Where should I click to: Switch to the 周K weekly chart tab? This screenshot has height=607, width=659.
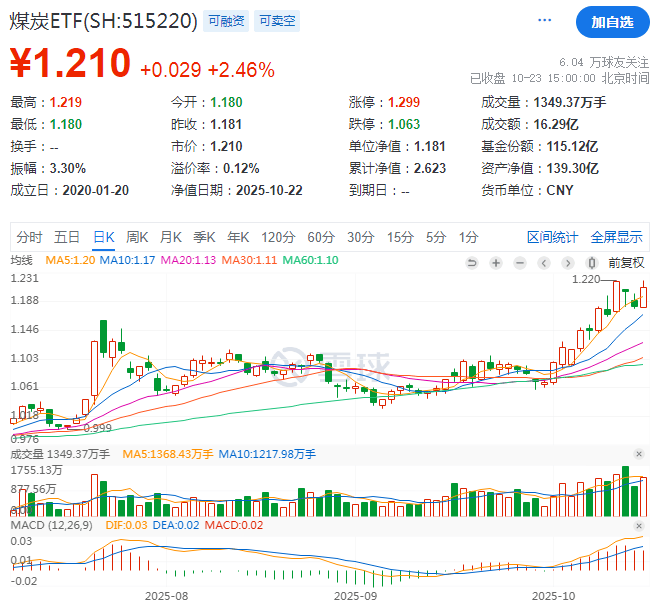click(137, 237)
